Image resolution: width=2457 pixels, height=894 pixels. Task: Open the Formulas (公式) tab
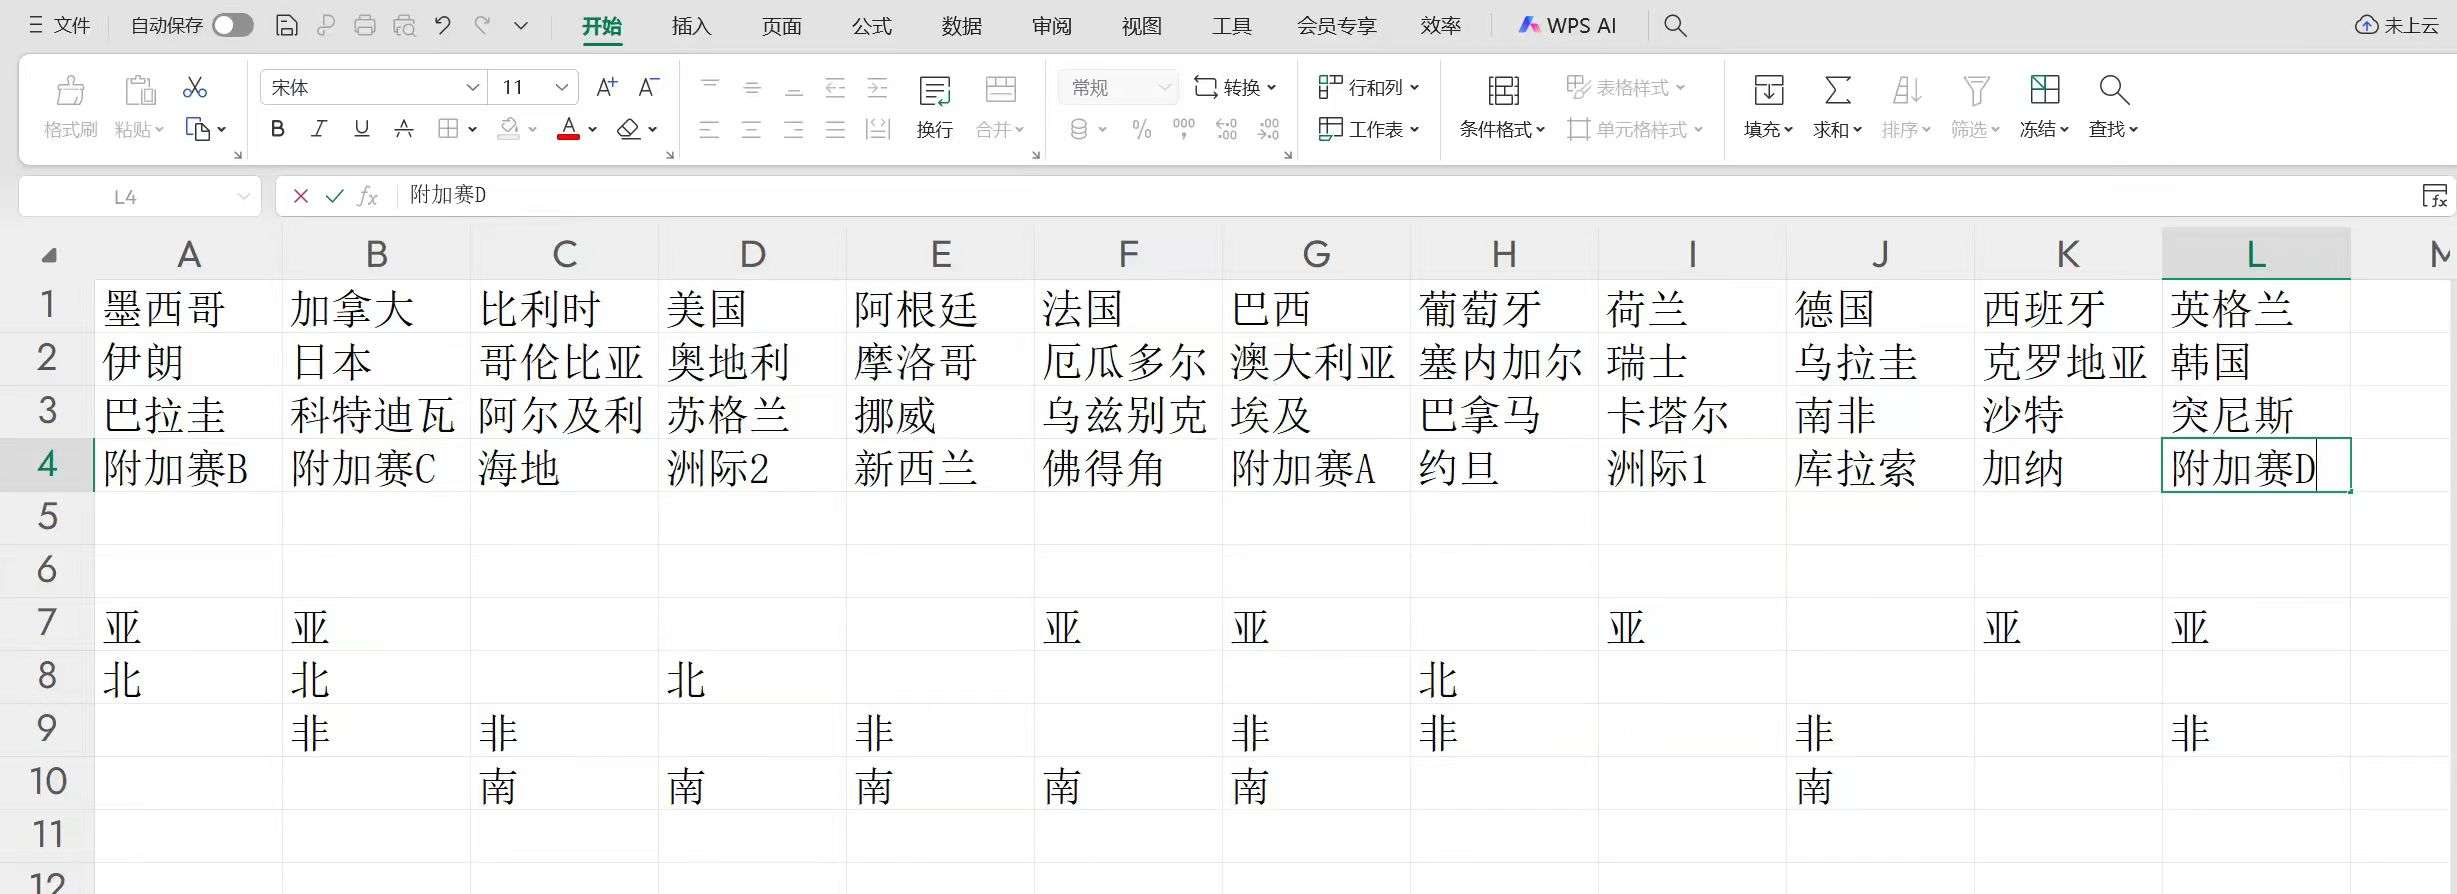[x=871, y=26]
